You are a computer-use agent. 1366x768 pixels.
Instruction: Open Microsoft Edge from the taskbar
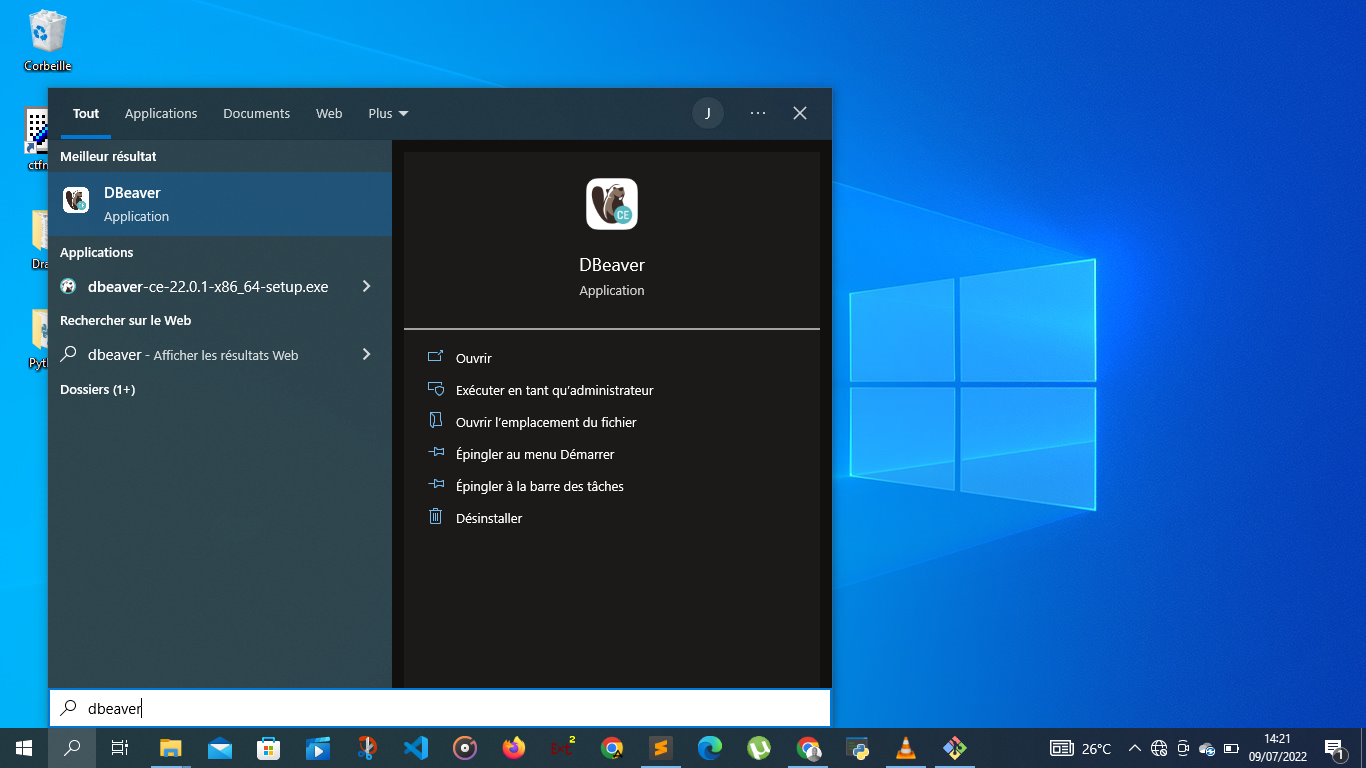710,748
